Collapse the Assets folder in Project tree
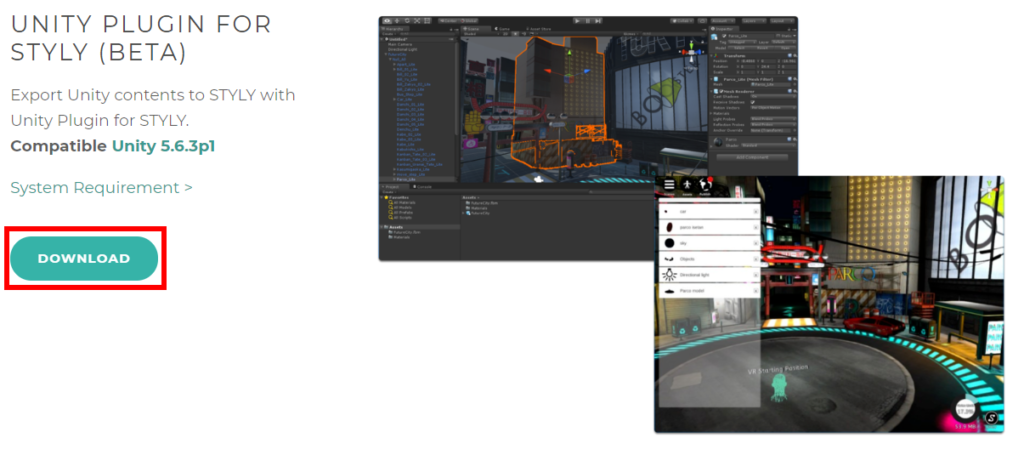Image resolution: width=1024 pixels, height=455 pixels. [381, 227]
